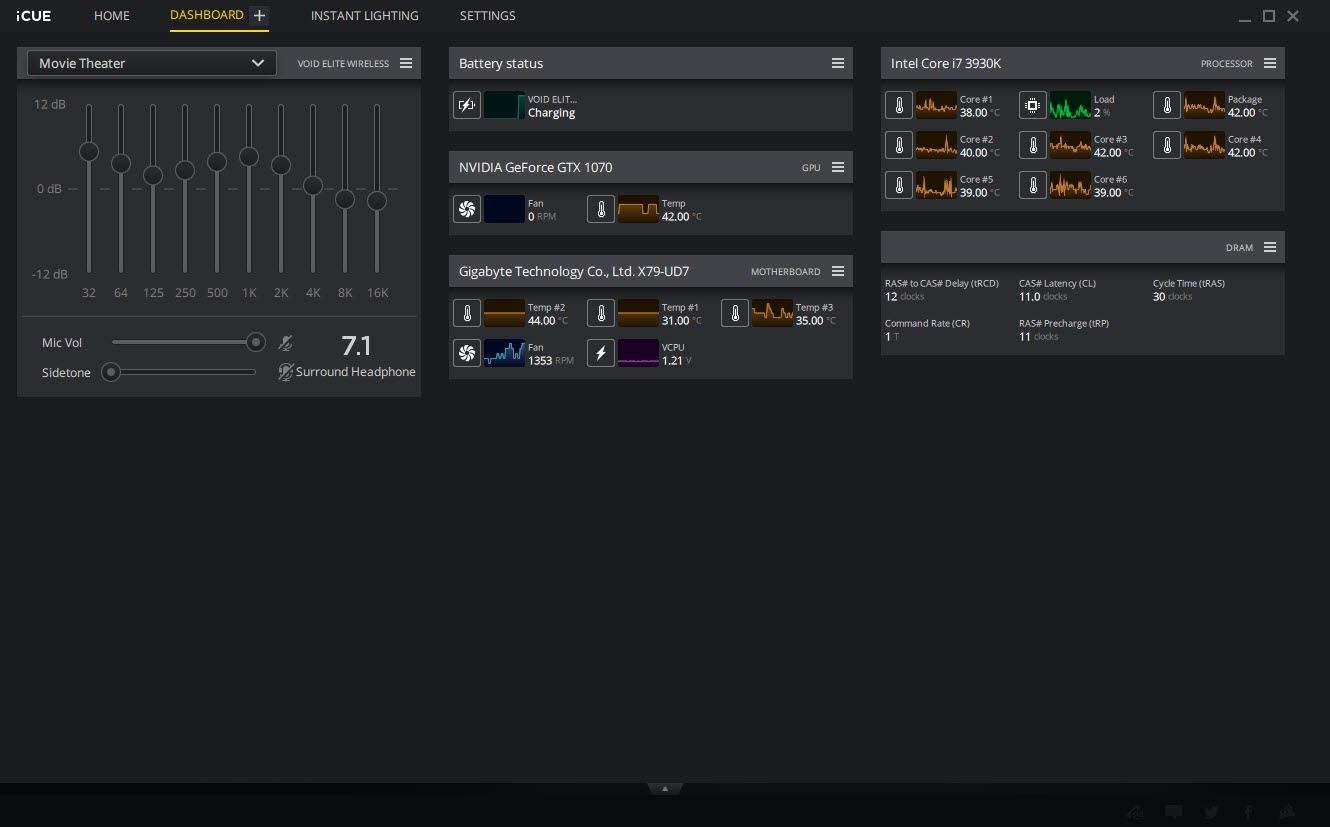This screenshot has width=1330, height=827.
Task: Click the Core #1 thermometer icon
Action: pos(898,105)
